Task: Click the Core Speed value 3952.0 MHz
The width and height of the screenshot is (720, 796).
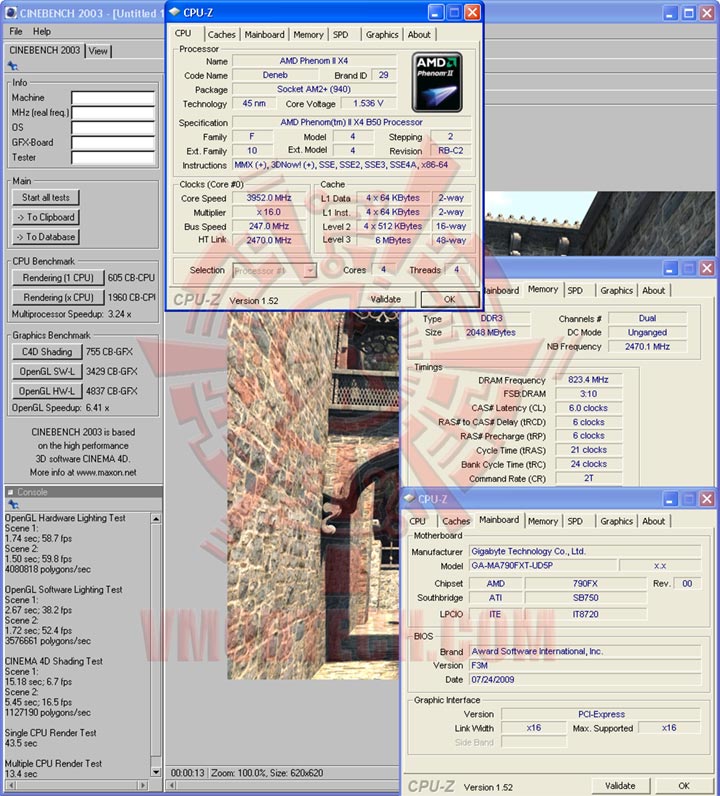Action: coord(269,198)
